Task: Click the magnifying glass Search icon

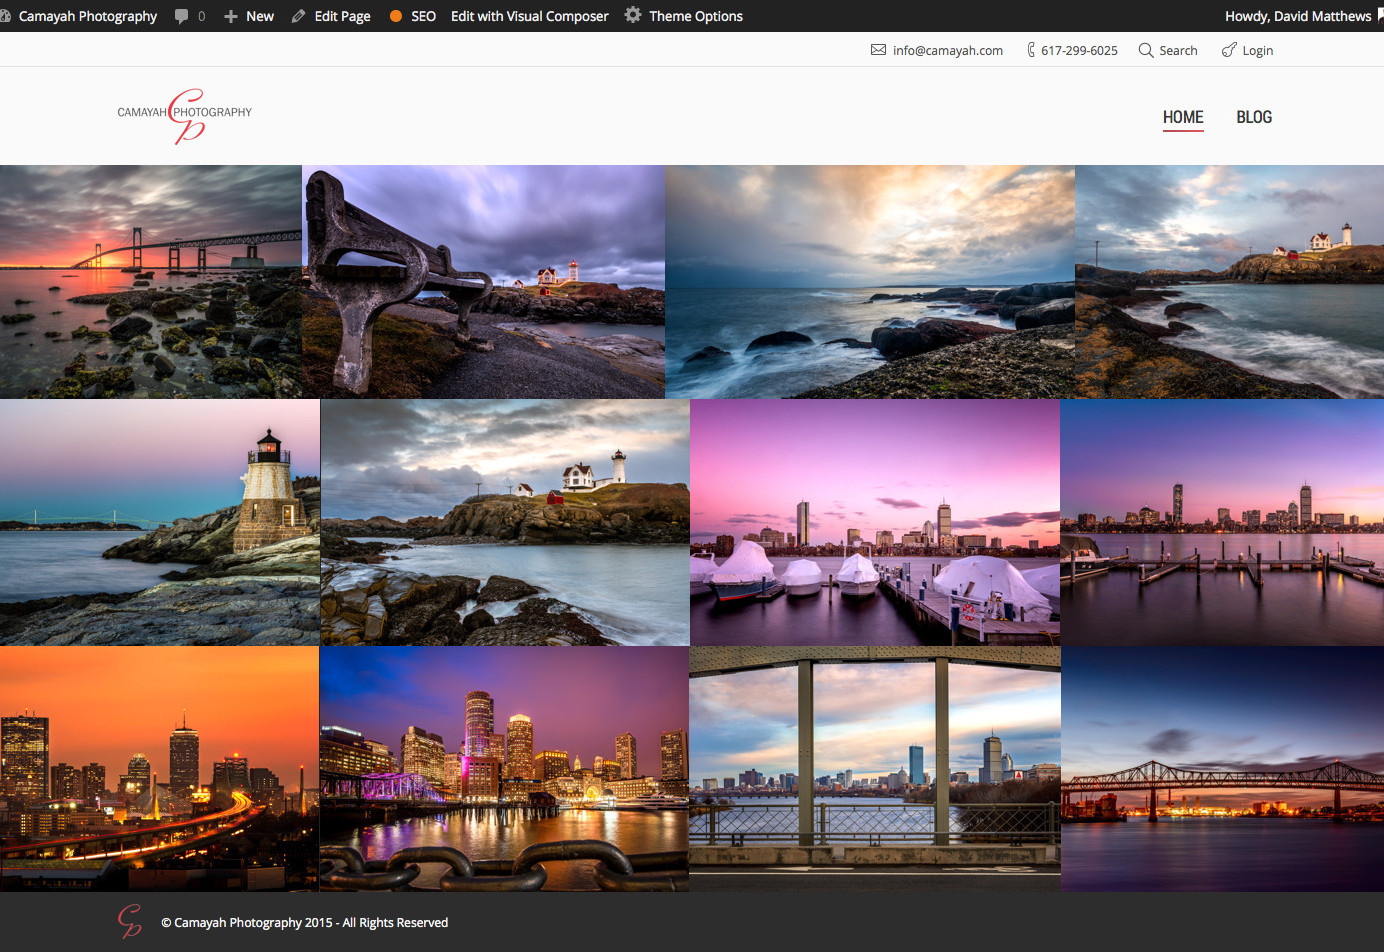Action: pyautogui.click(x=1146, y=50)
